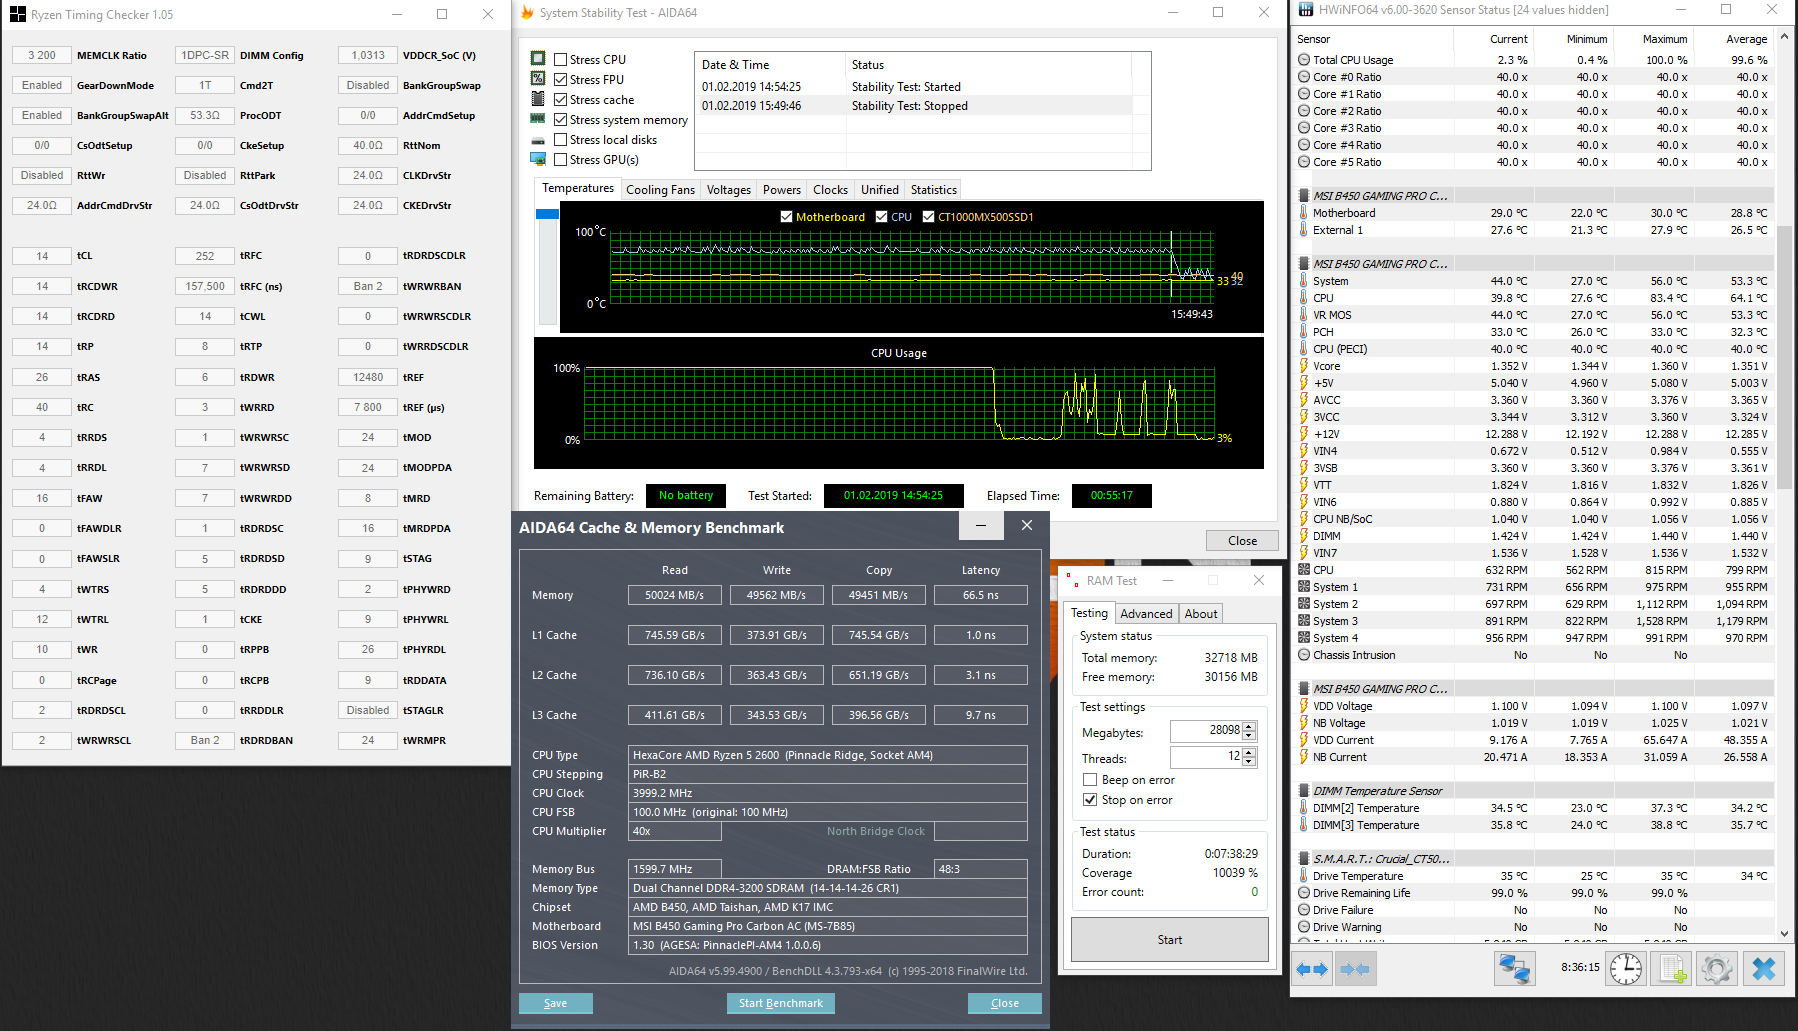Click the Start button in RAM Test
This screenshot has width=1798, height=1031.
1169,940
